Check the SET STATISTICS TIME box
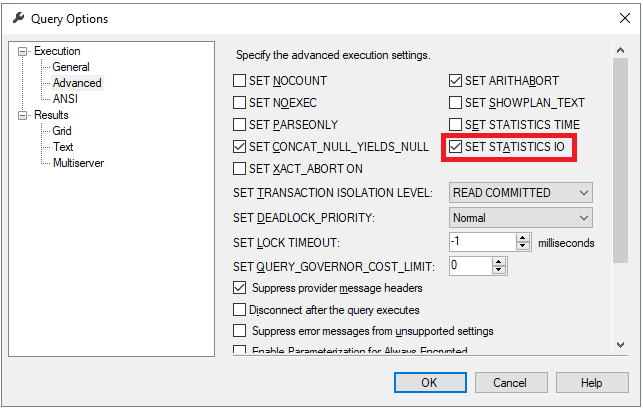 pos(457,125)
